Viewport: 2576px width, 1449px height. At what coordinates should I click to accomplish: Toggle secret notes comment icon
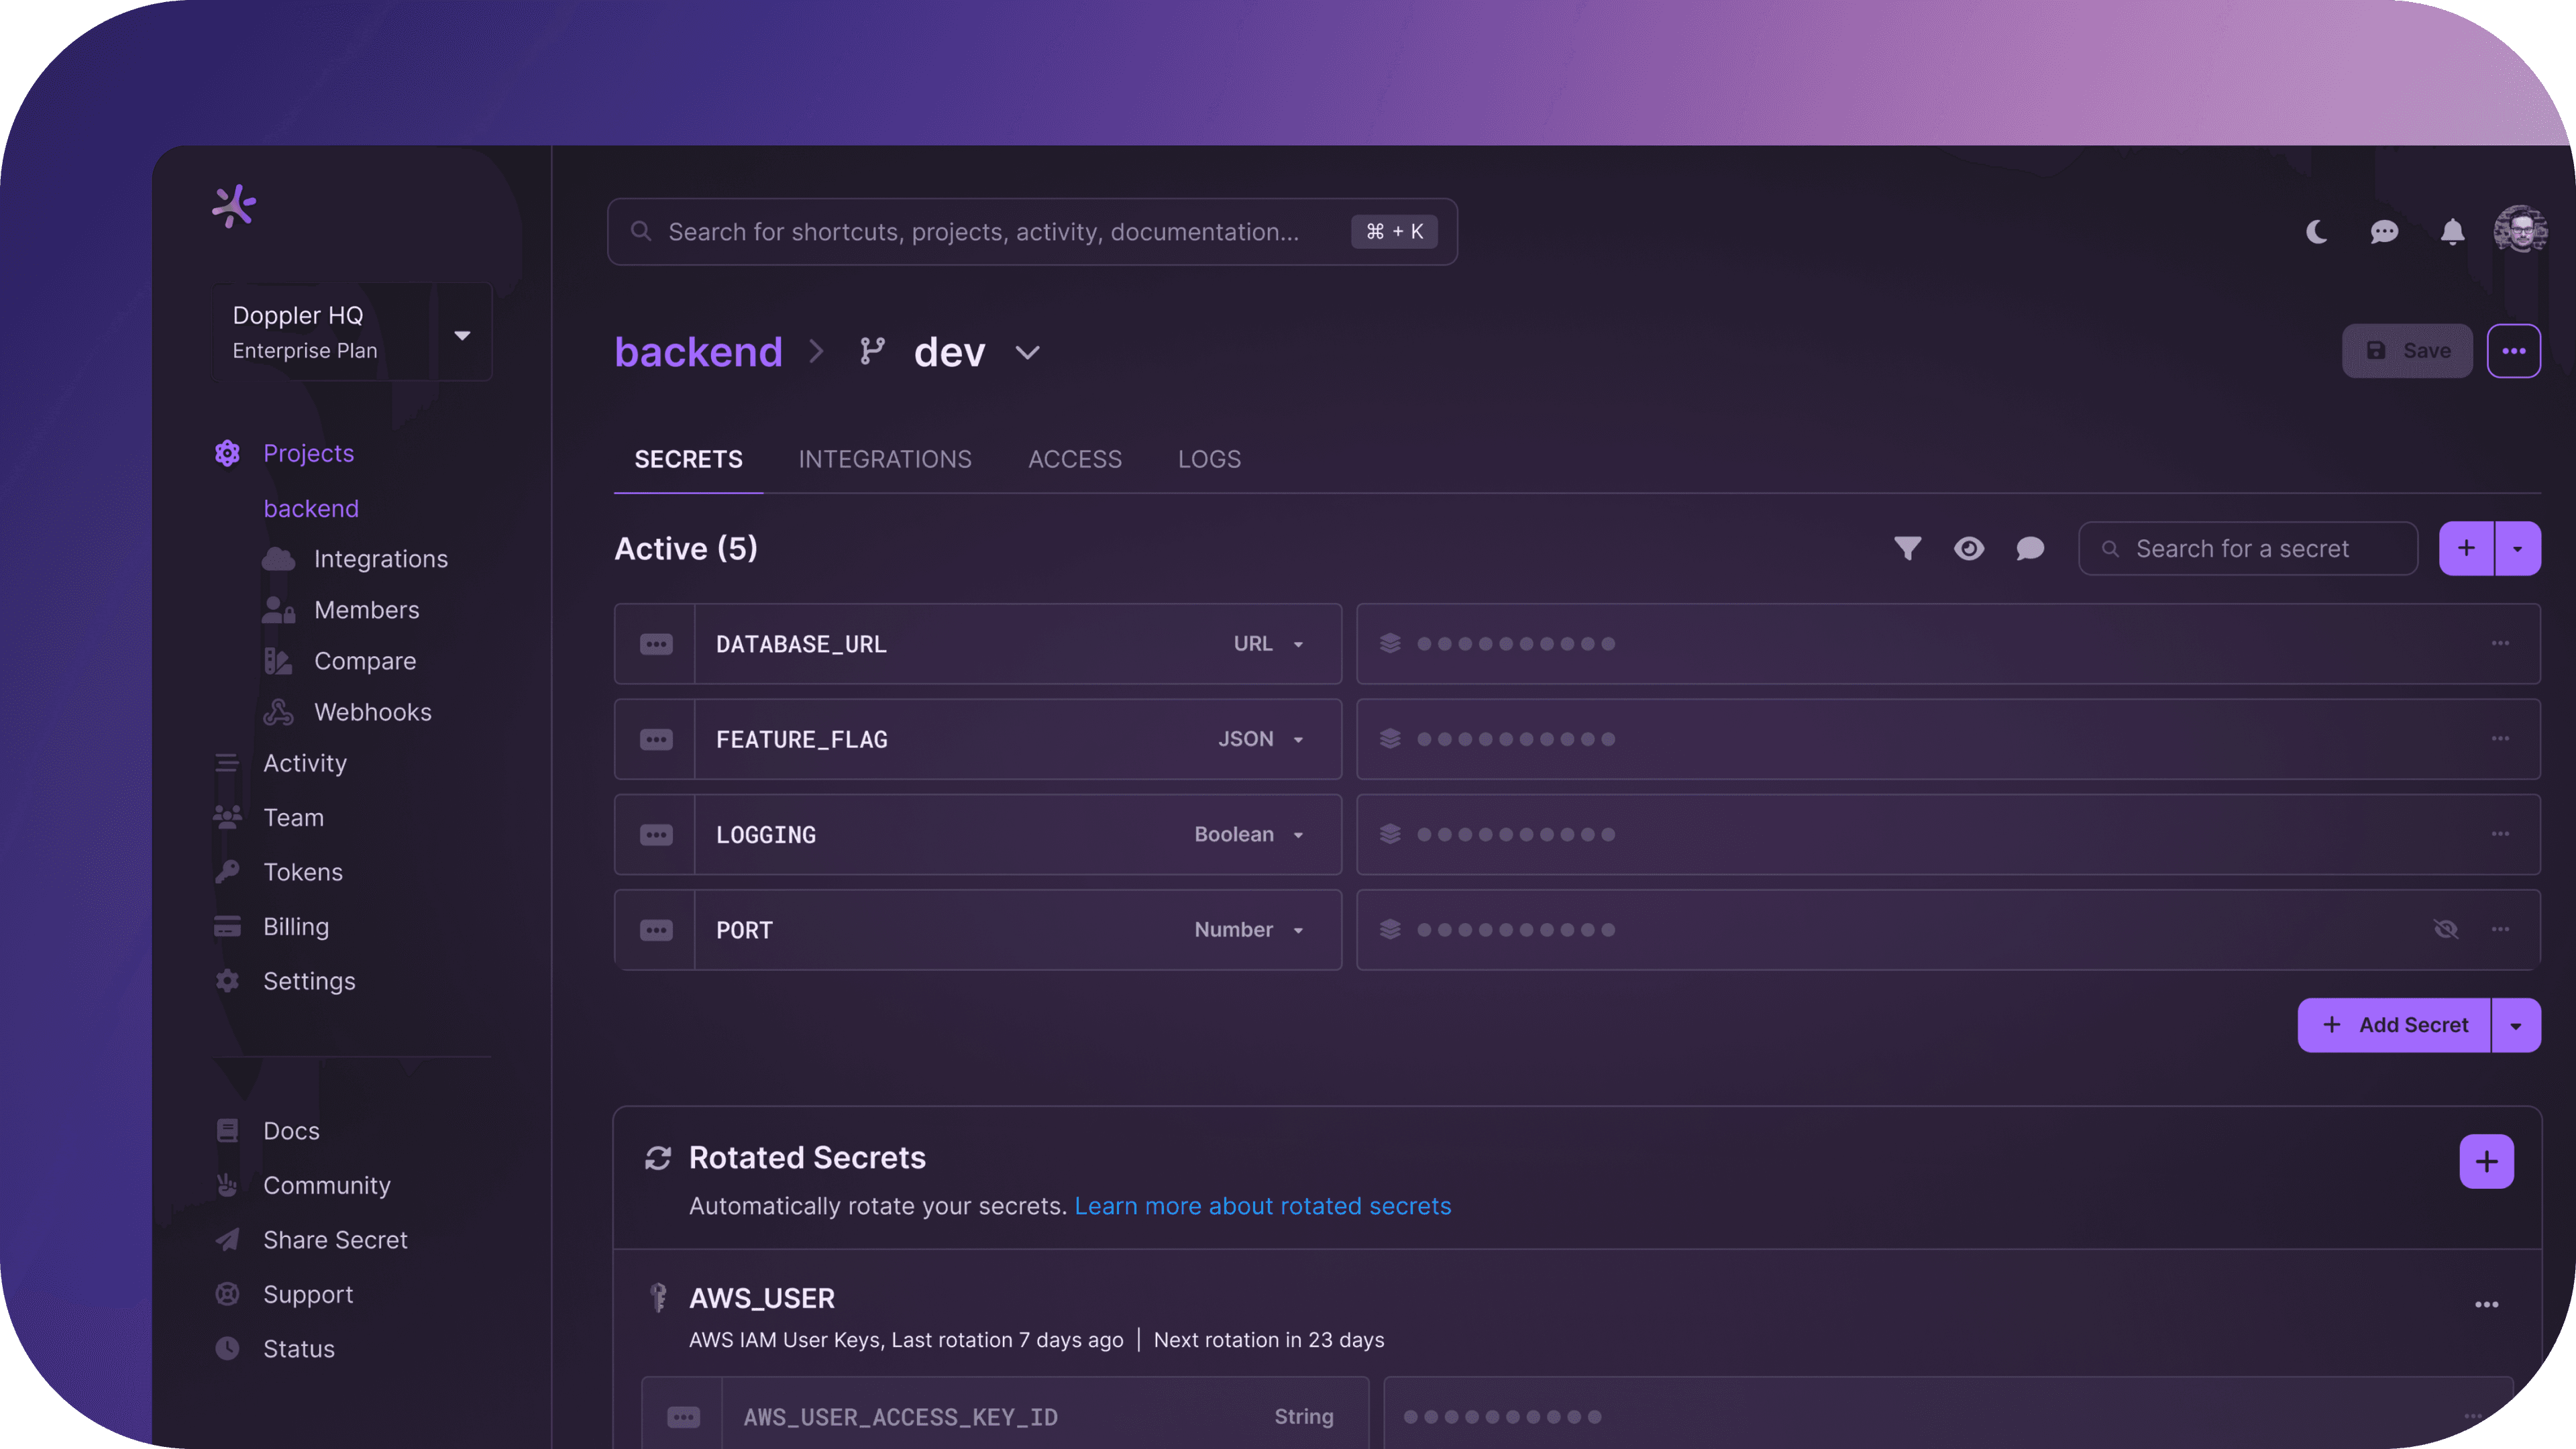[x=2030, y=549]
